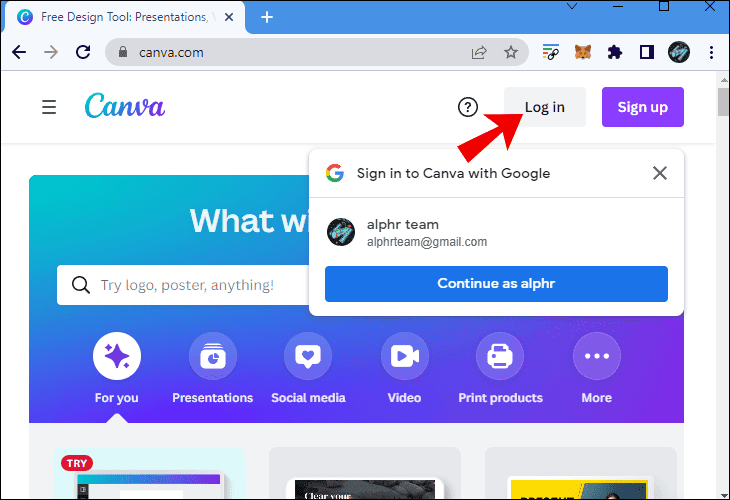Click the Print products label
Viewport: 730px width, 500px height.
[x=500, y=398]
